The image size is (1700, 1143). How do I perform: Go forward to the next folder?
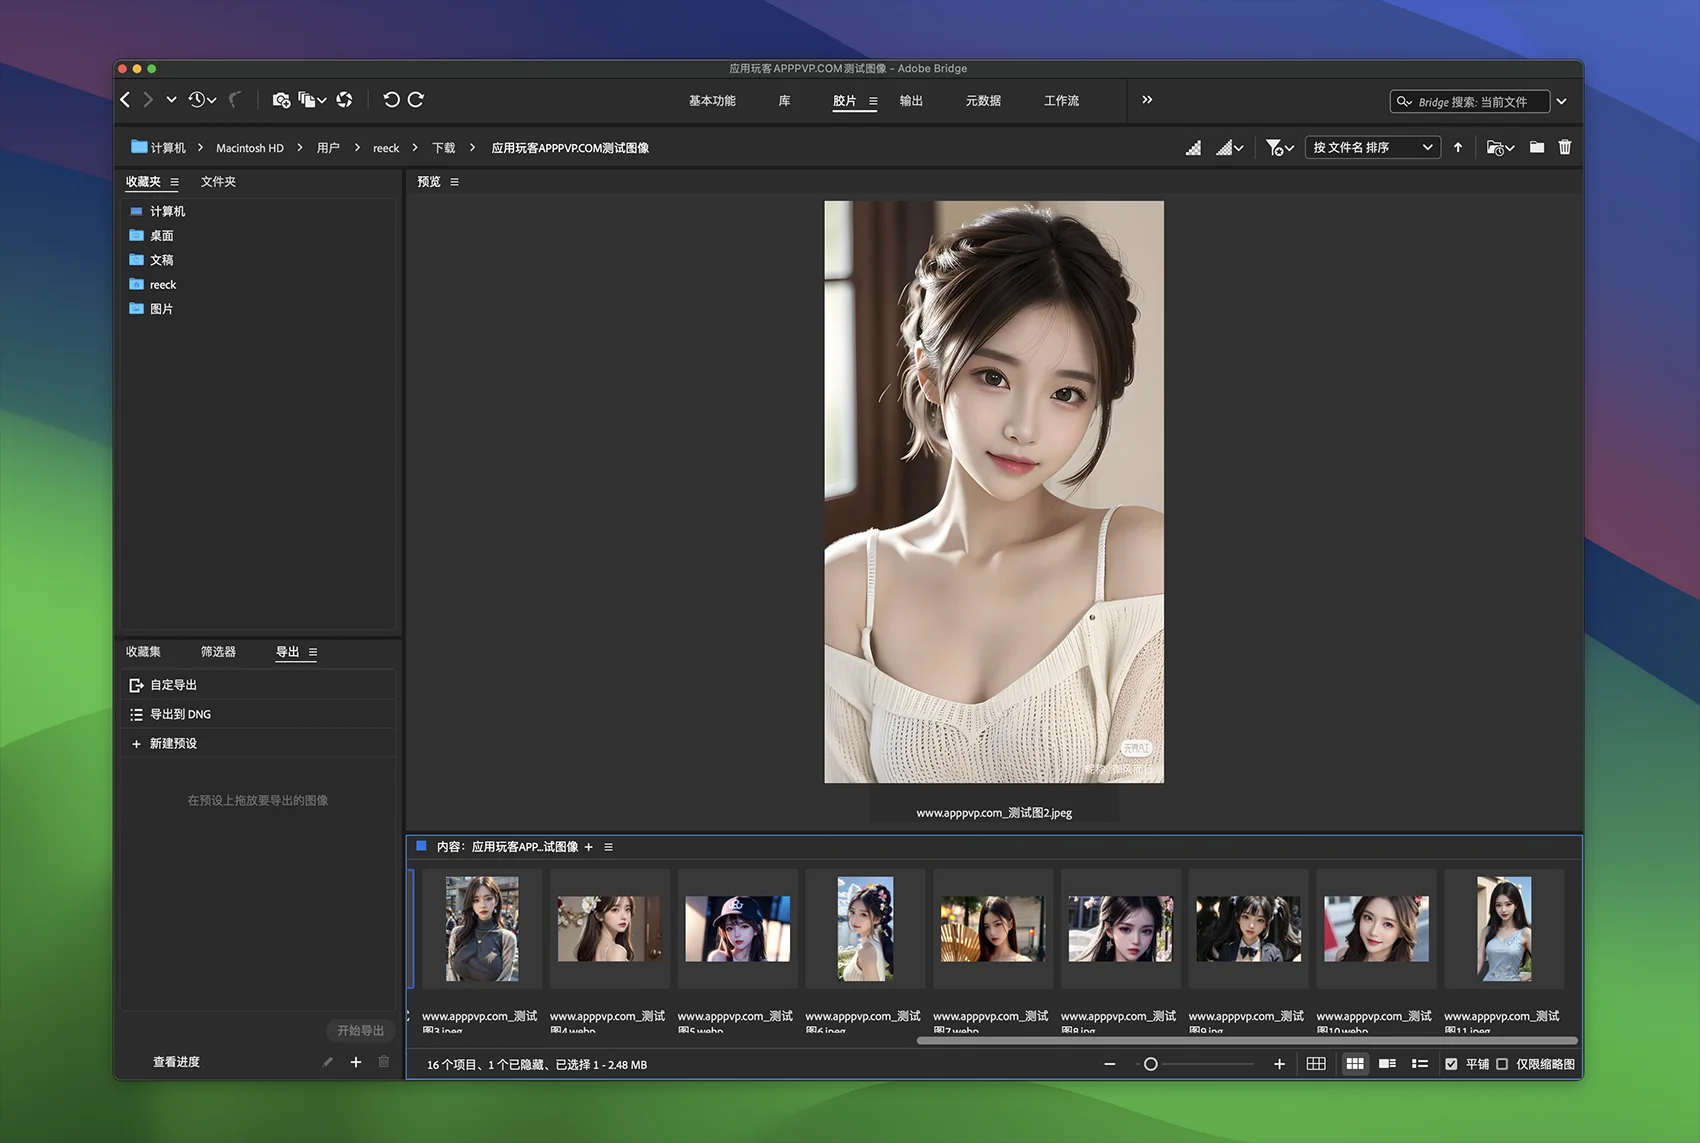click(x=148, y=99)
